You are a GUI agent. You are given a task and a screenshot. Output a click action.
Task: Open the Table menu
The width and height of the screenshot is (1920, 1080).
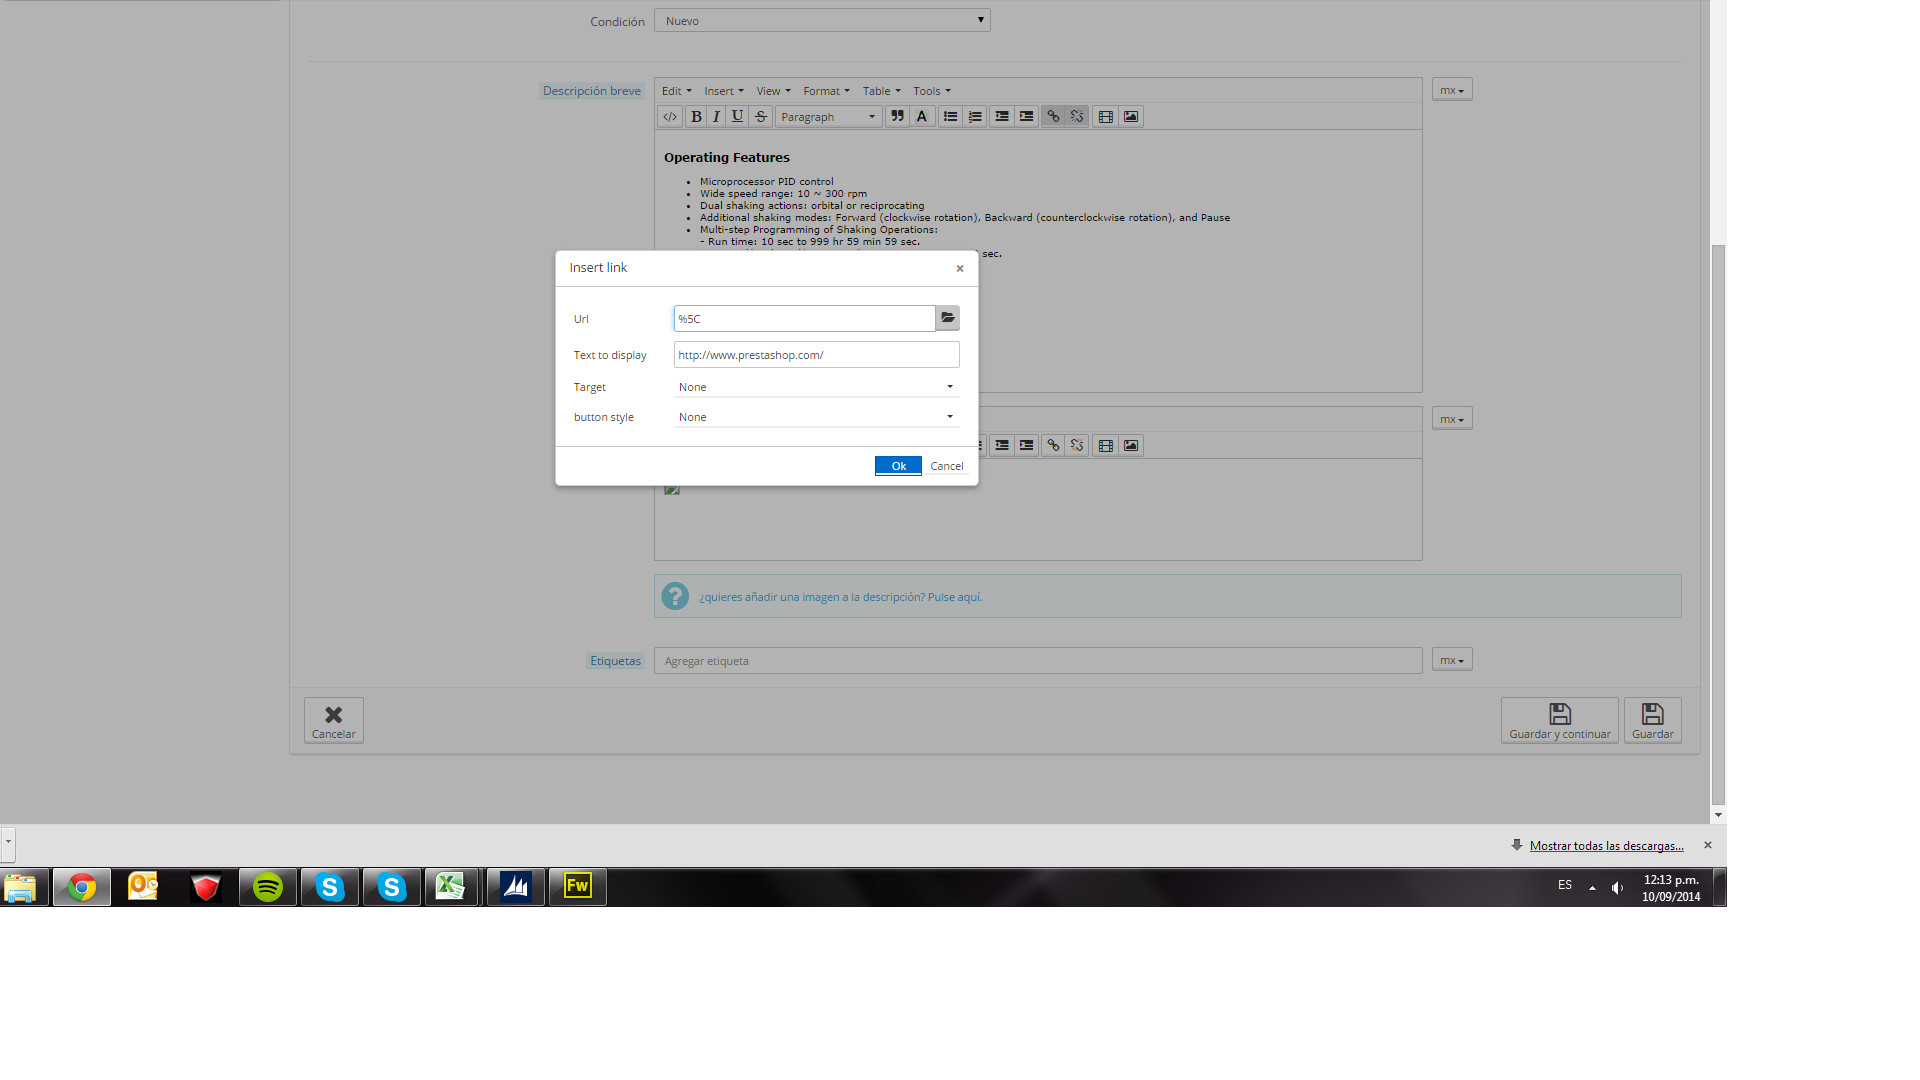click(881, 91)
